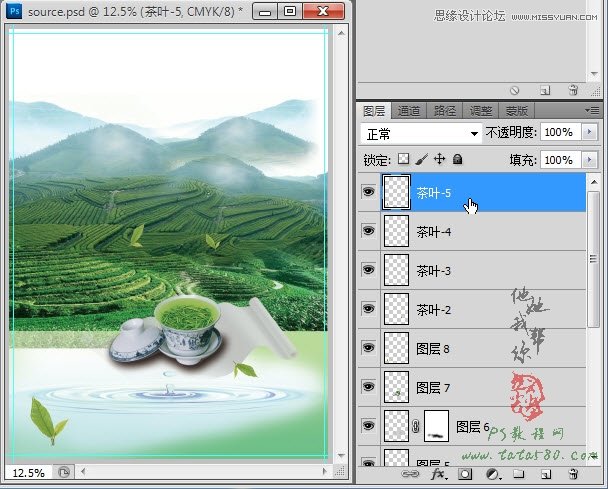Switch to the 蒙版 tab
608x489 pixels.
pos(516,111)
